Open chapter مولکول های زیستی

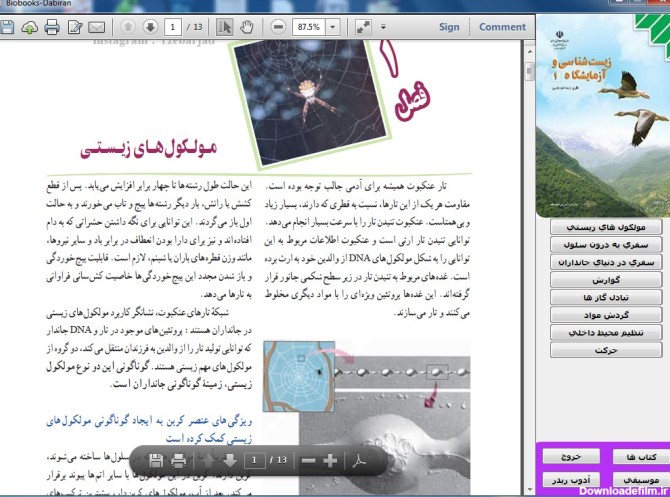[x=606, y=228]
